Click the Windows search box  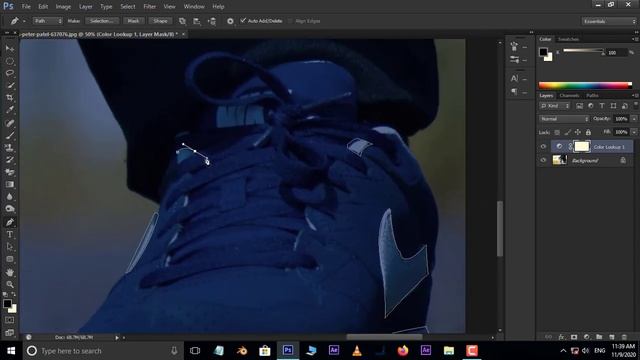click(102, 351)
